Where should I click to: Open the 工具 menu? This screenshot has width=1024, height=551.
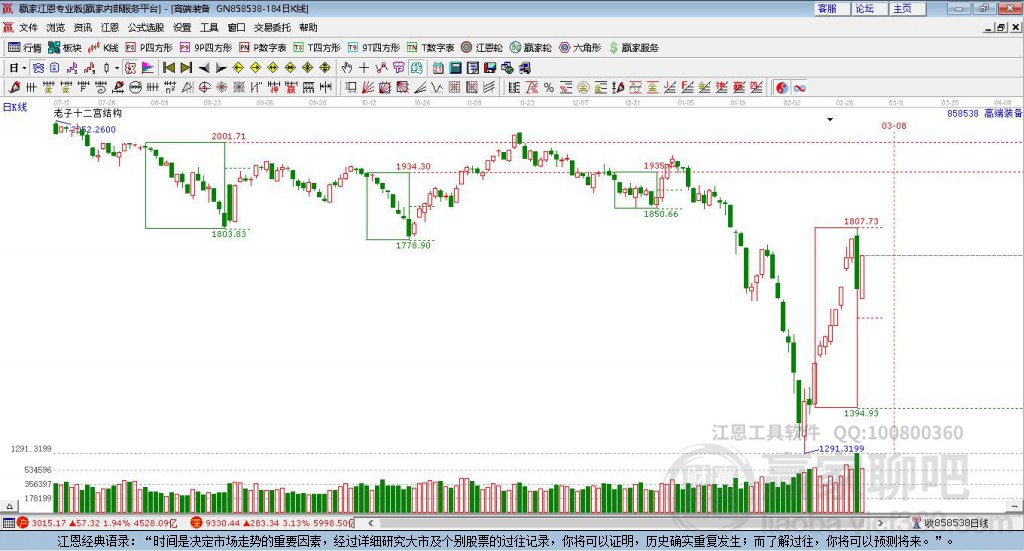[x=209, y=27]
